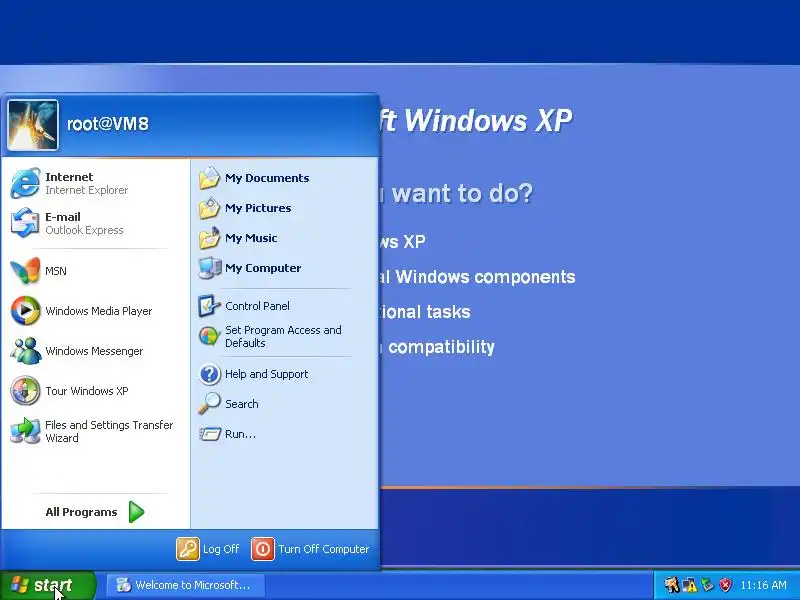
Task: Click the 'tional tasks' link in Welcome window
Action: point(426,312)
